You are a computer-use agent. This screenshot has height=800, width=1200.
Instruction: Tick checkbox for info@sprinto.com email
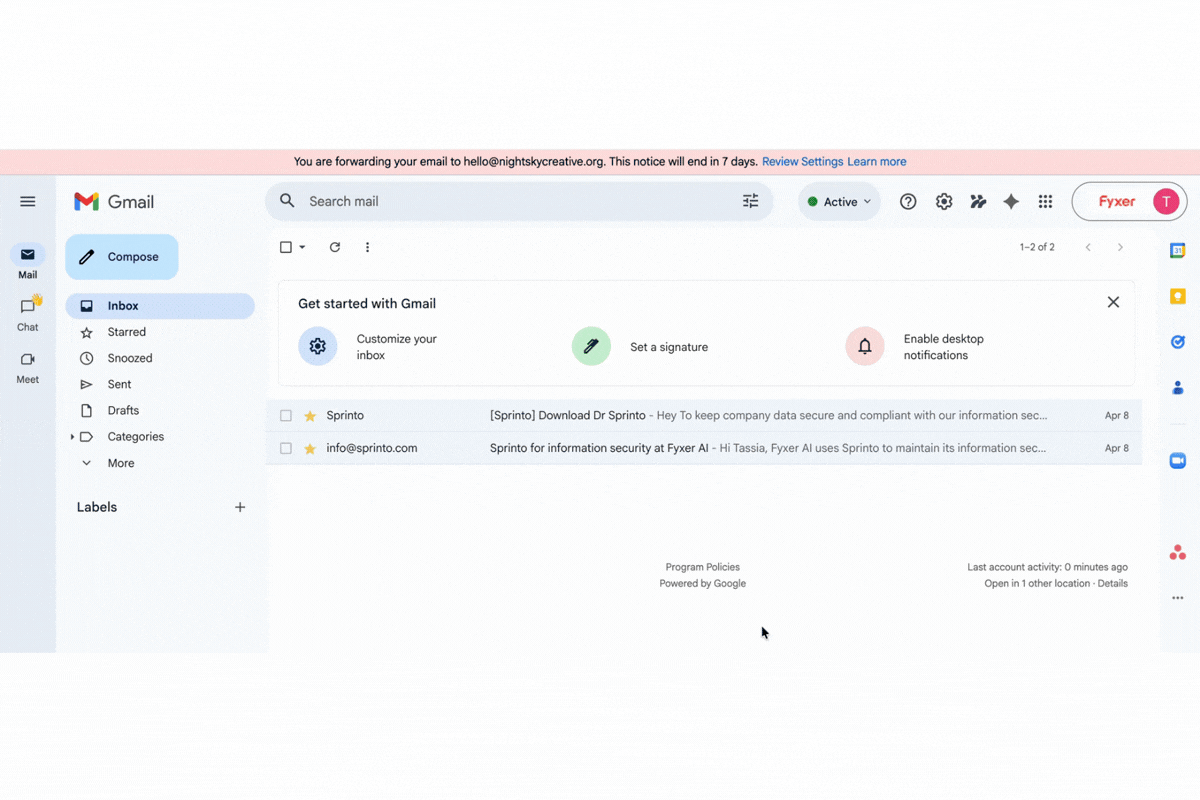pyautogui.click(x=286, y=448)
